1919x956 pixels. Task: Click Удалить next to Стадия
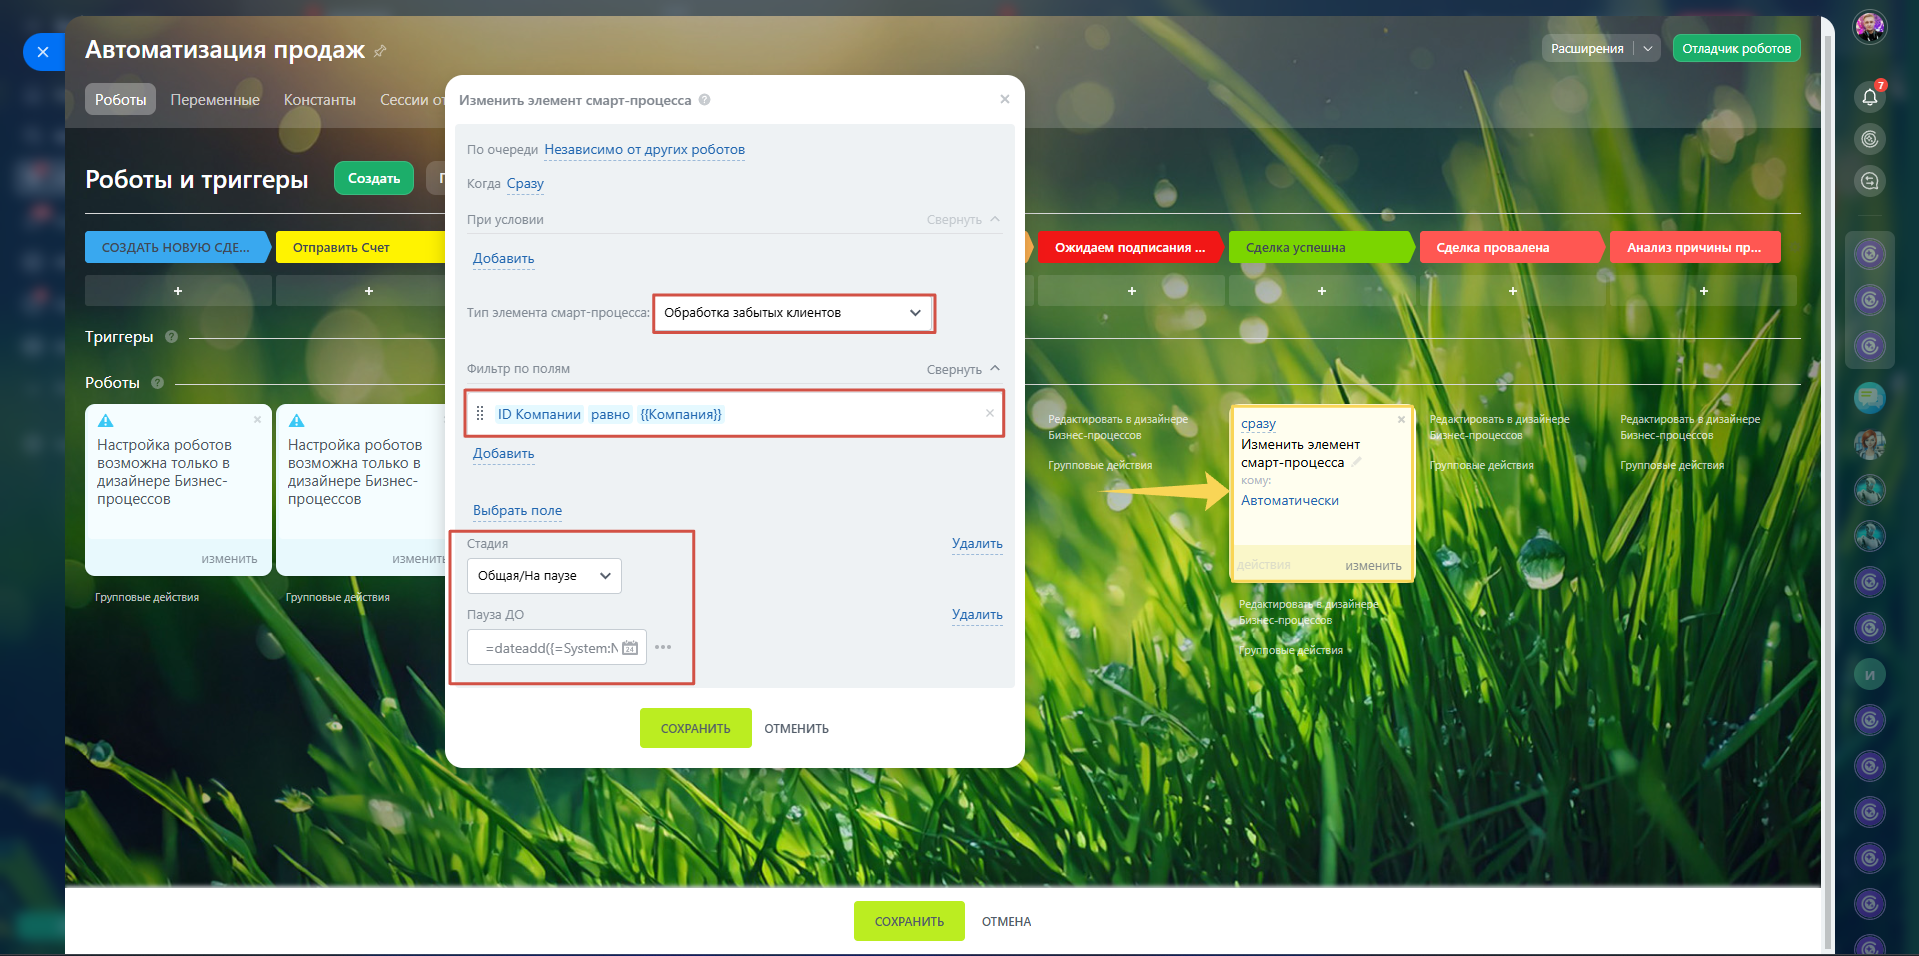coord(977,544)
